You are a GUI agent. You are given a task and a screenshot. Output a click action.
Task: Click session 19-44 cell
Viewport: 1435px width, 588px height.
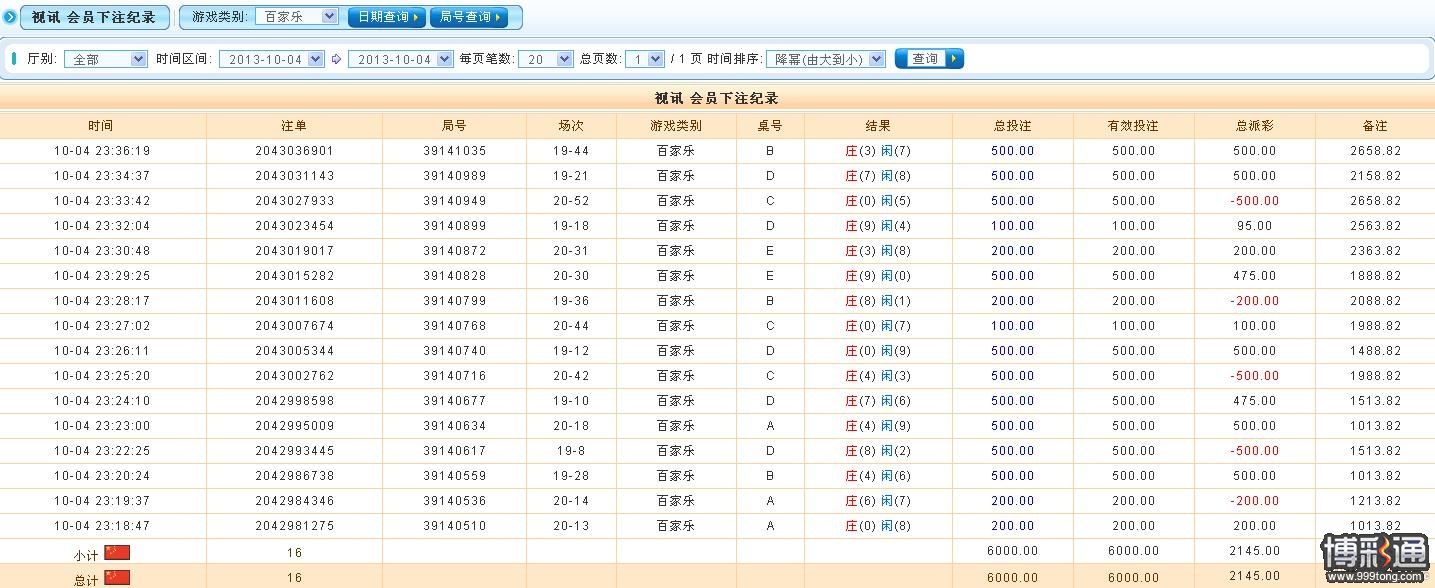pos(571,151)
